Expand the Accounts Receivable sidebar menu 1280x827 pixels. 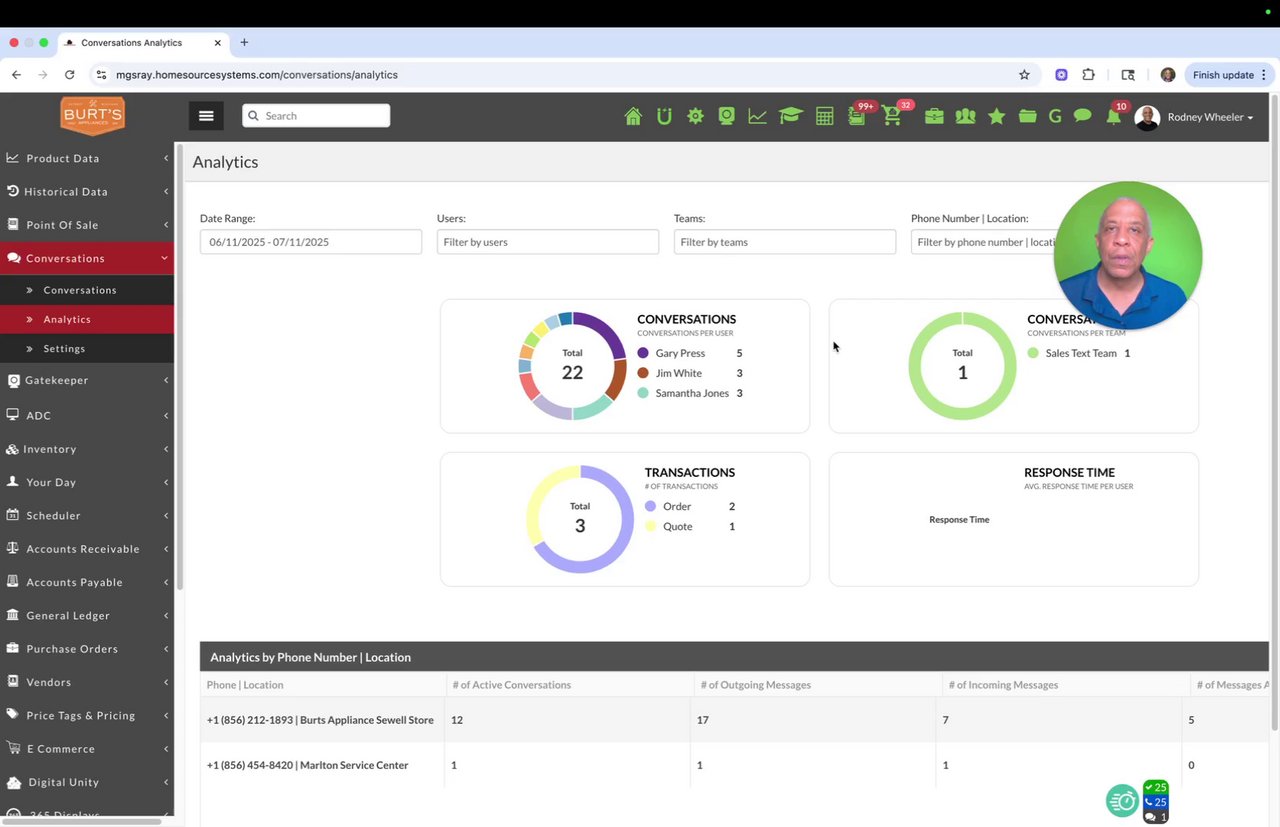[87, 549]
